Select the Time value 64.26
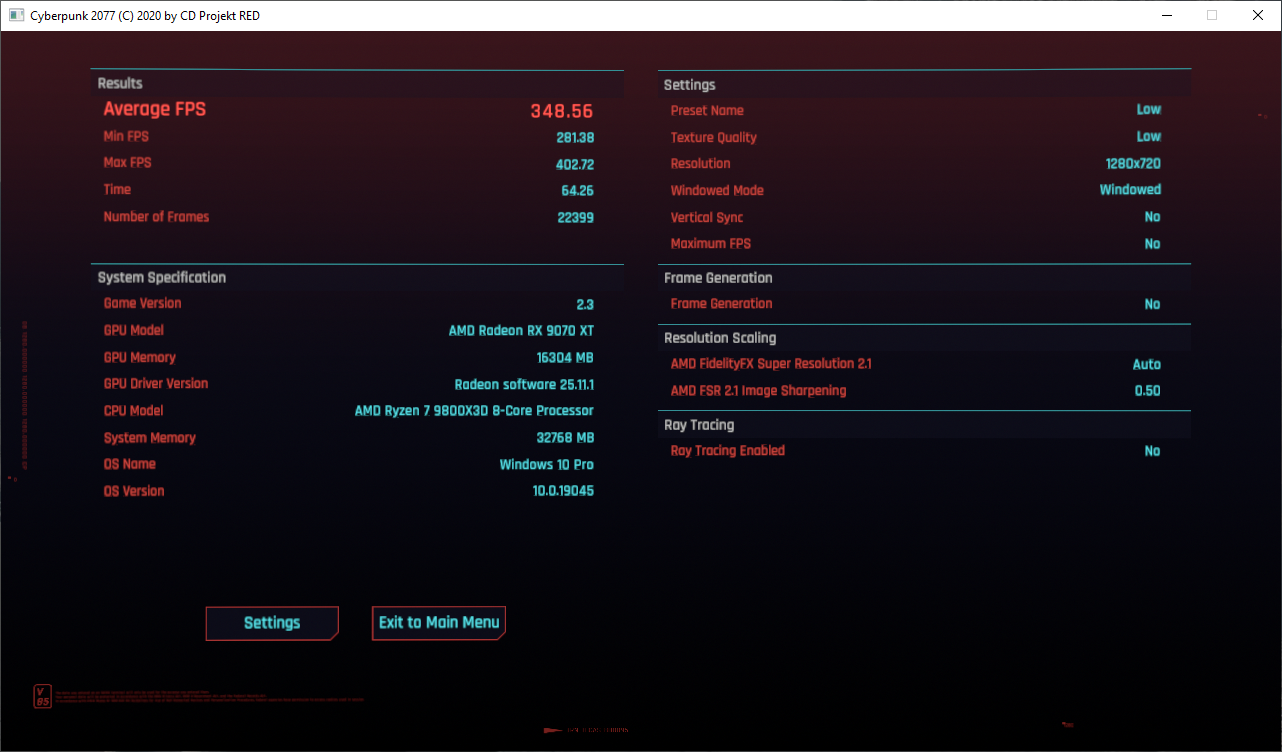1282x752 pixels. 578,190
